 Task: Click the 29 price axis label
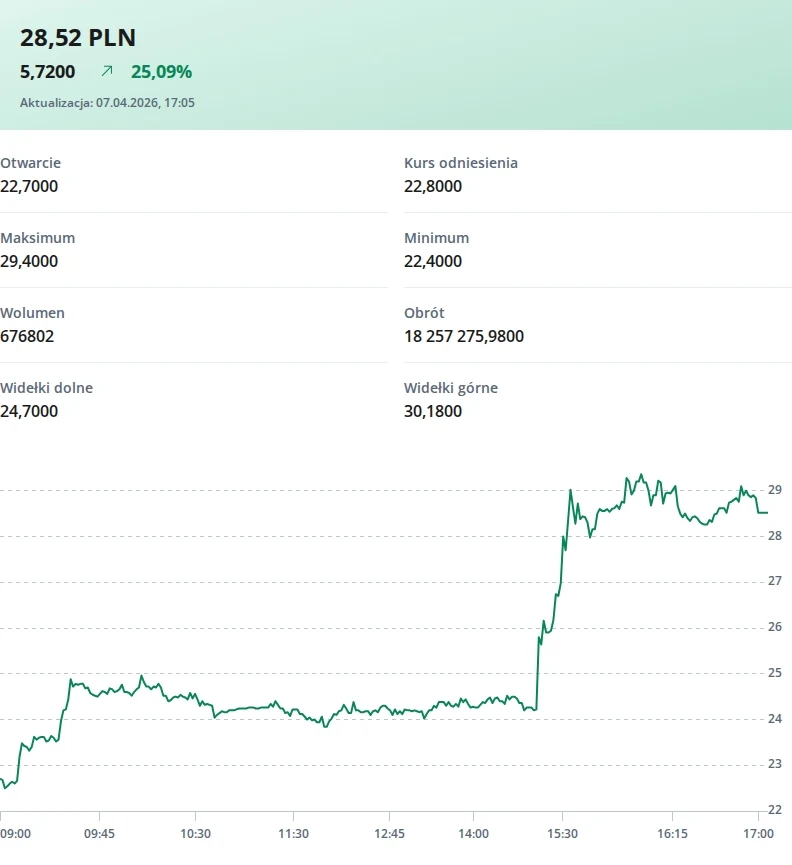(x=774, y=489)
